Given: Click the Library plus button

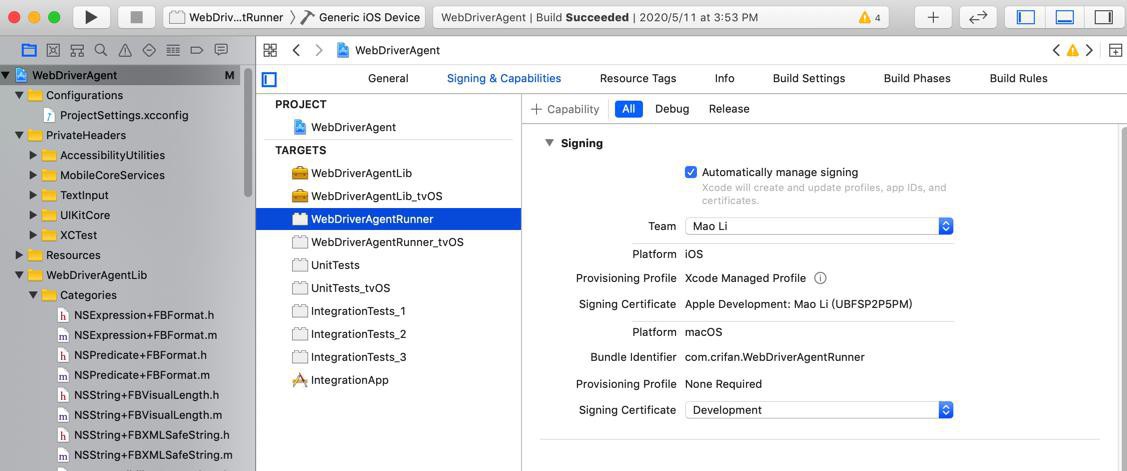Looking at the screenshot, I should (x=934, y=17).
